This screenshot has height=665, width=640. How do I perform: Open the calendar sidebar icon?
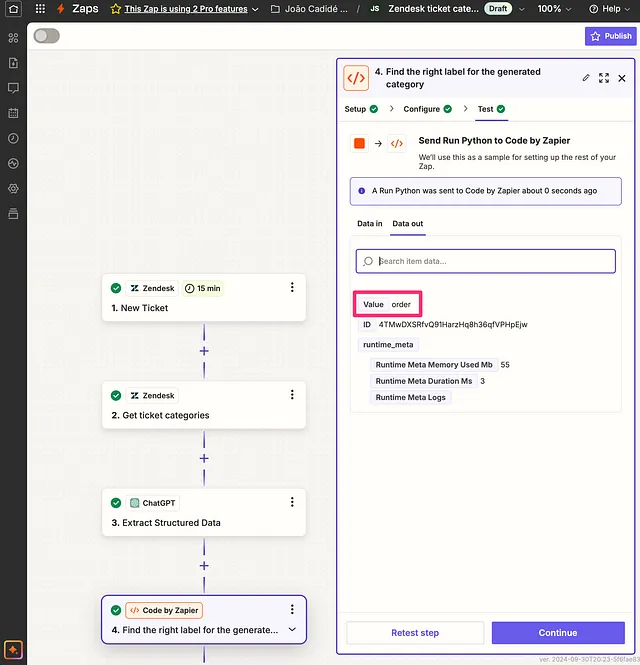(13, 113)
